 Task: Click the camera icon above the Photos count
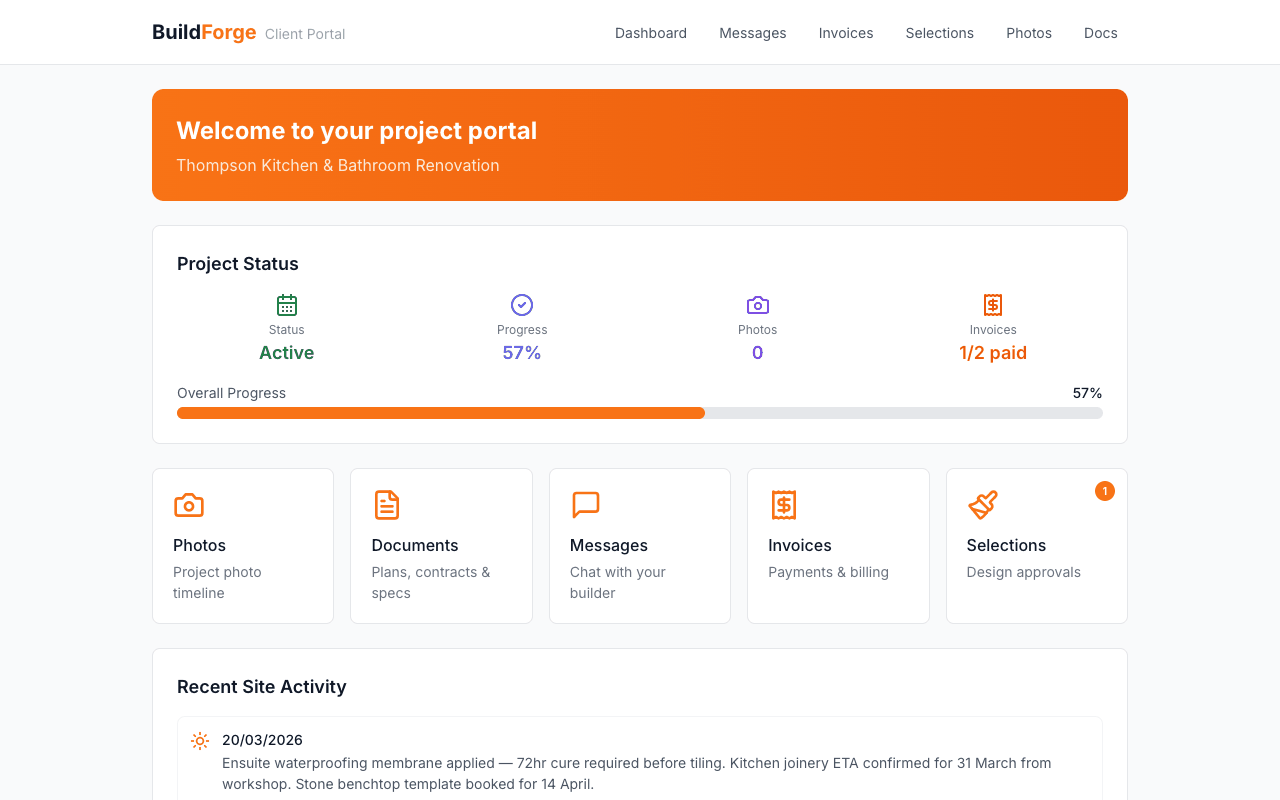tap(757, 305)
